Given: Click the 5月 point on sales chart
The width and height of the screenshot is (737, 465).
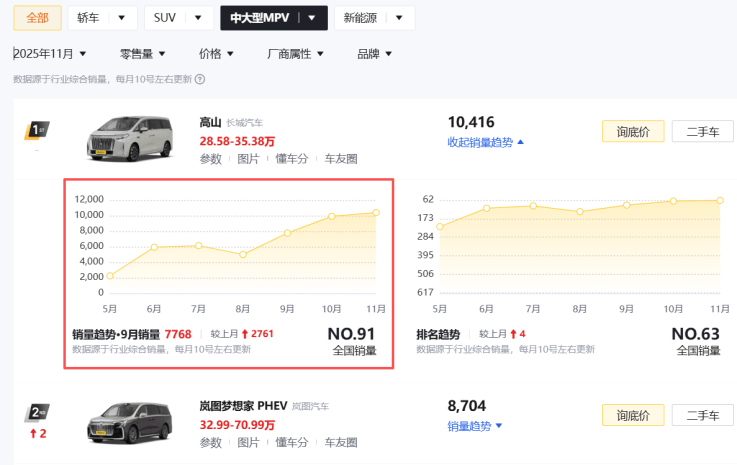Looking at the screenshot, I should [x=110, y=276].
